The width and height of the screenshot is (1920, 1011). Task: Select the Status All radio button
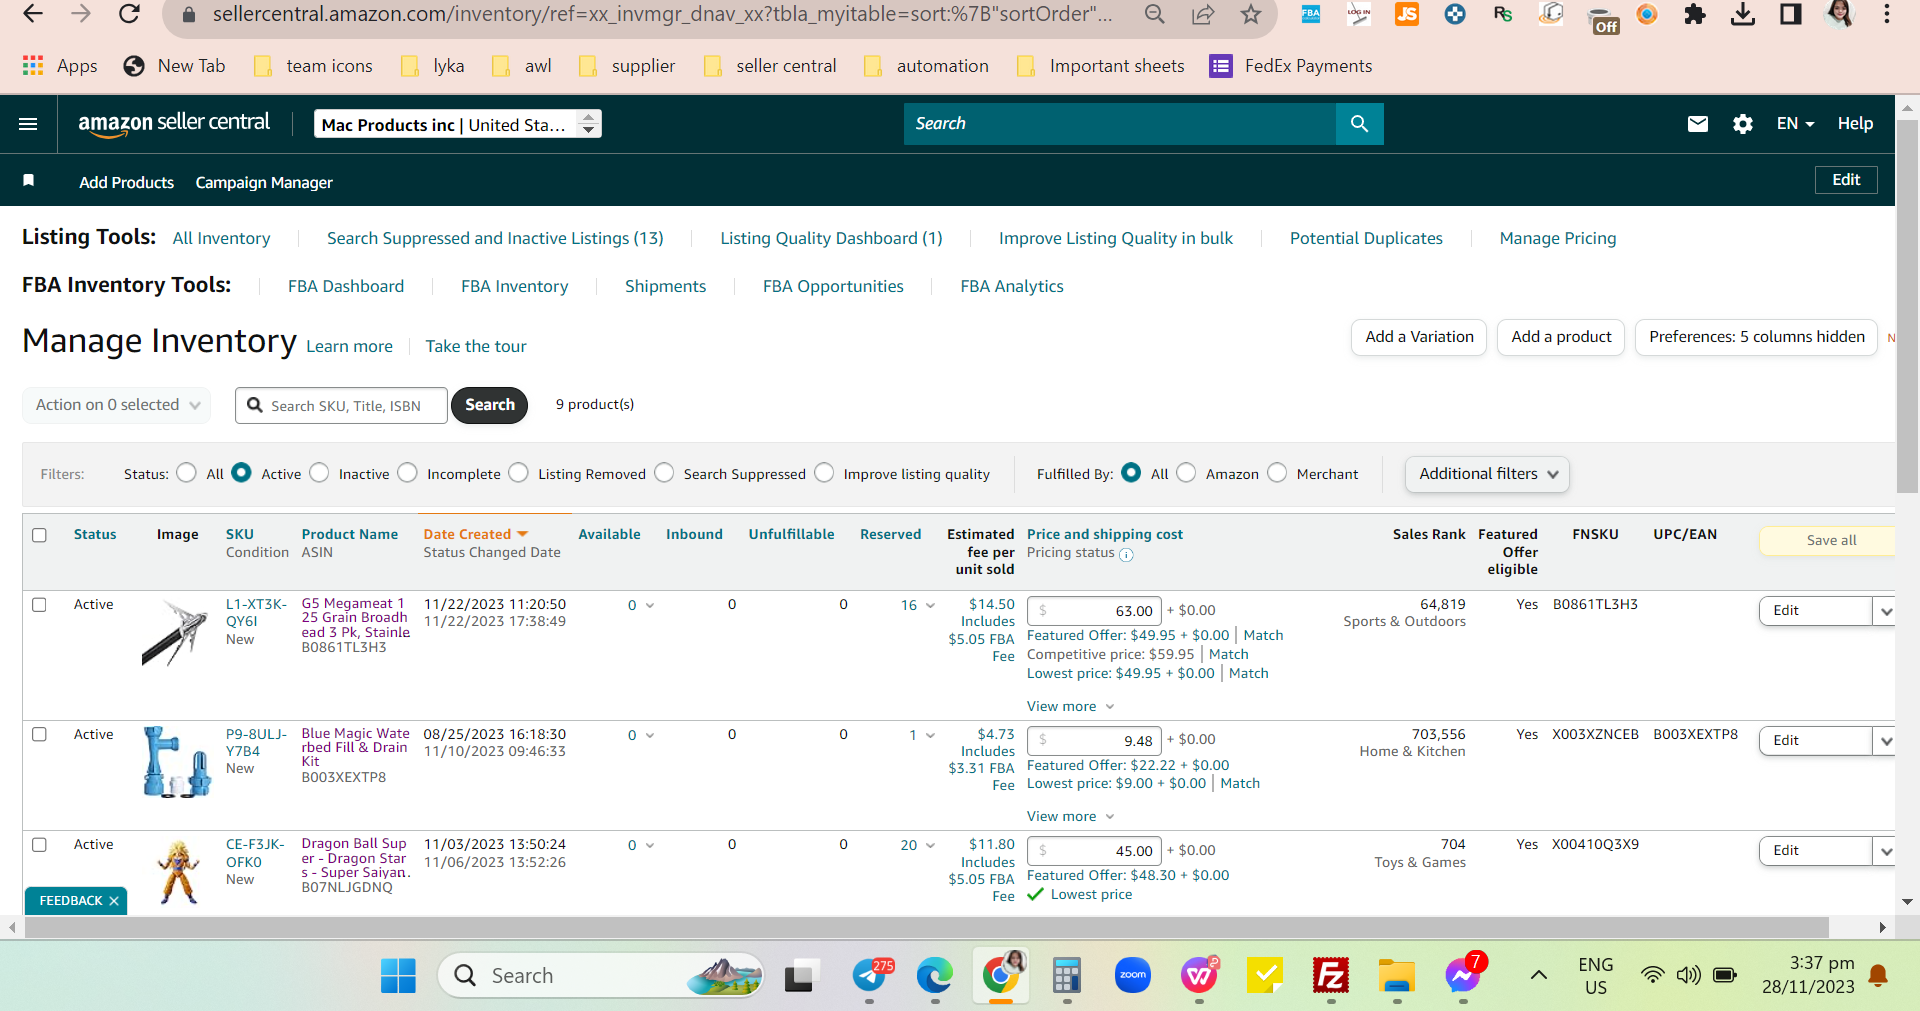[x=186, y=473]
